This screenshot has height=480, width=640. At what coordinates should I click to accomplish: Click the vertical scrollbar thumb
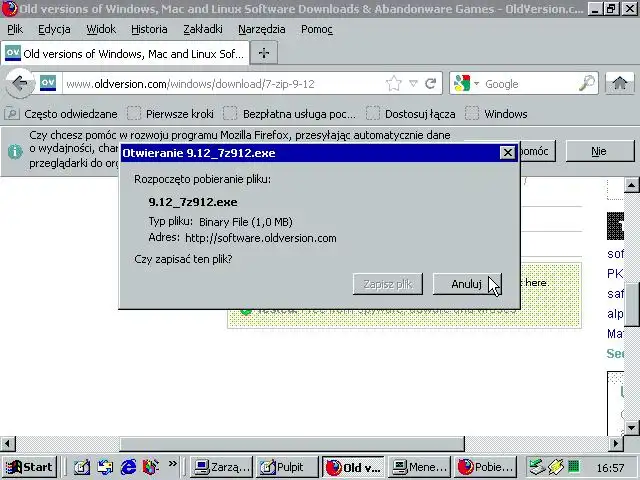click(631, 304)
